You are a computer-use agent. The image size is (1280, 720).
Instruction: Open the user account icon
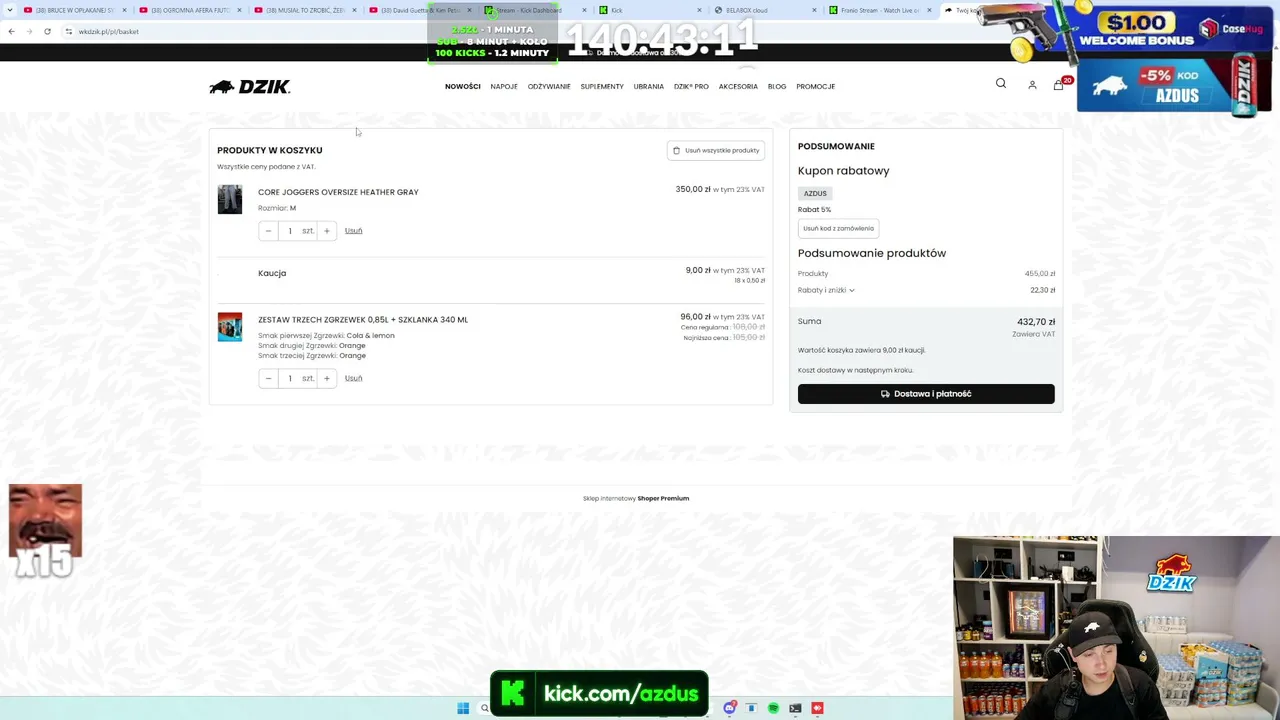pos(1032,85)
